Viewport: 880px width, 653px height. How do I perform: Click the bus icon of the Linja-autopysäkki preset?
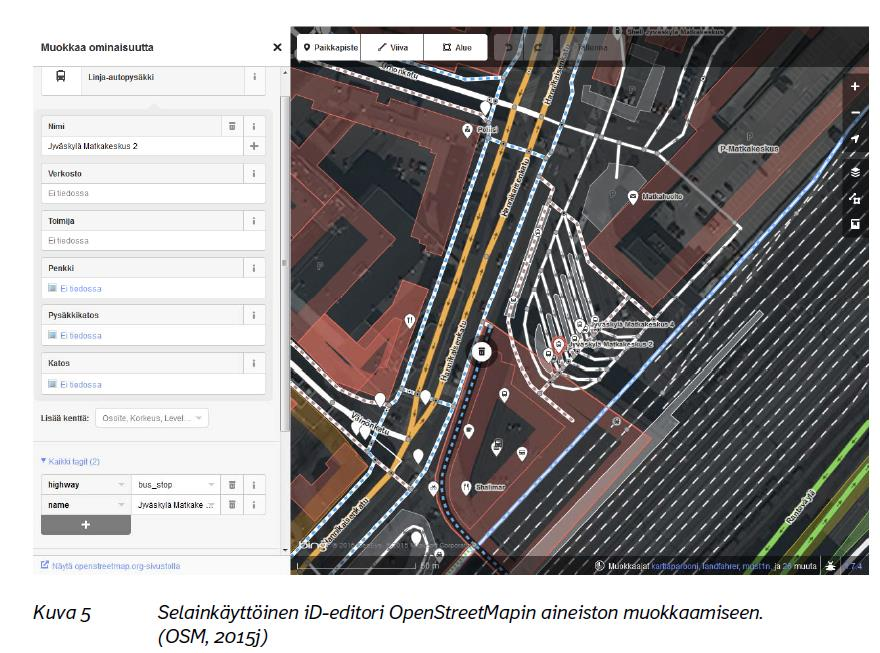61,76
